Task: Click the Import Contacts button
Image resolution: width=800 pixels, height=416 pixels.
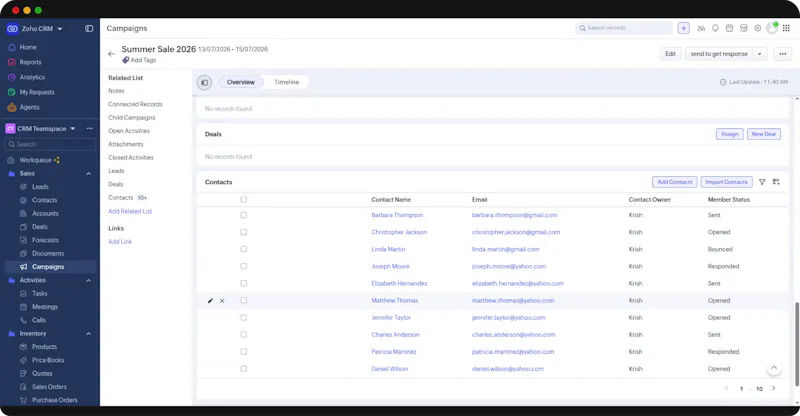Action: tap(727, 182)
